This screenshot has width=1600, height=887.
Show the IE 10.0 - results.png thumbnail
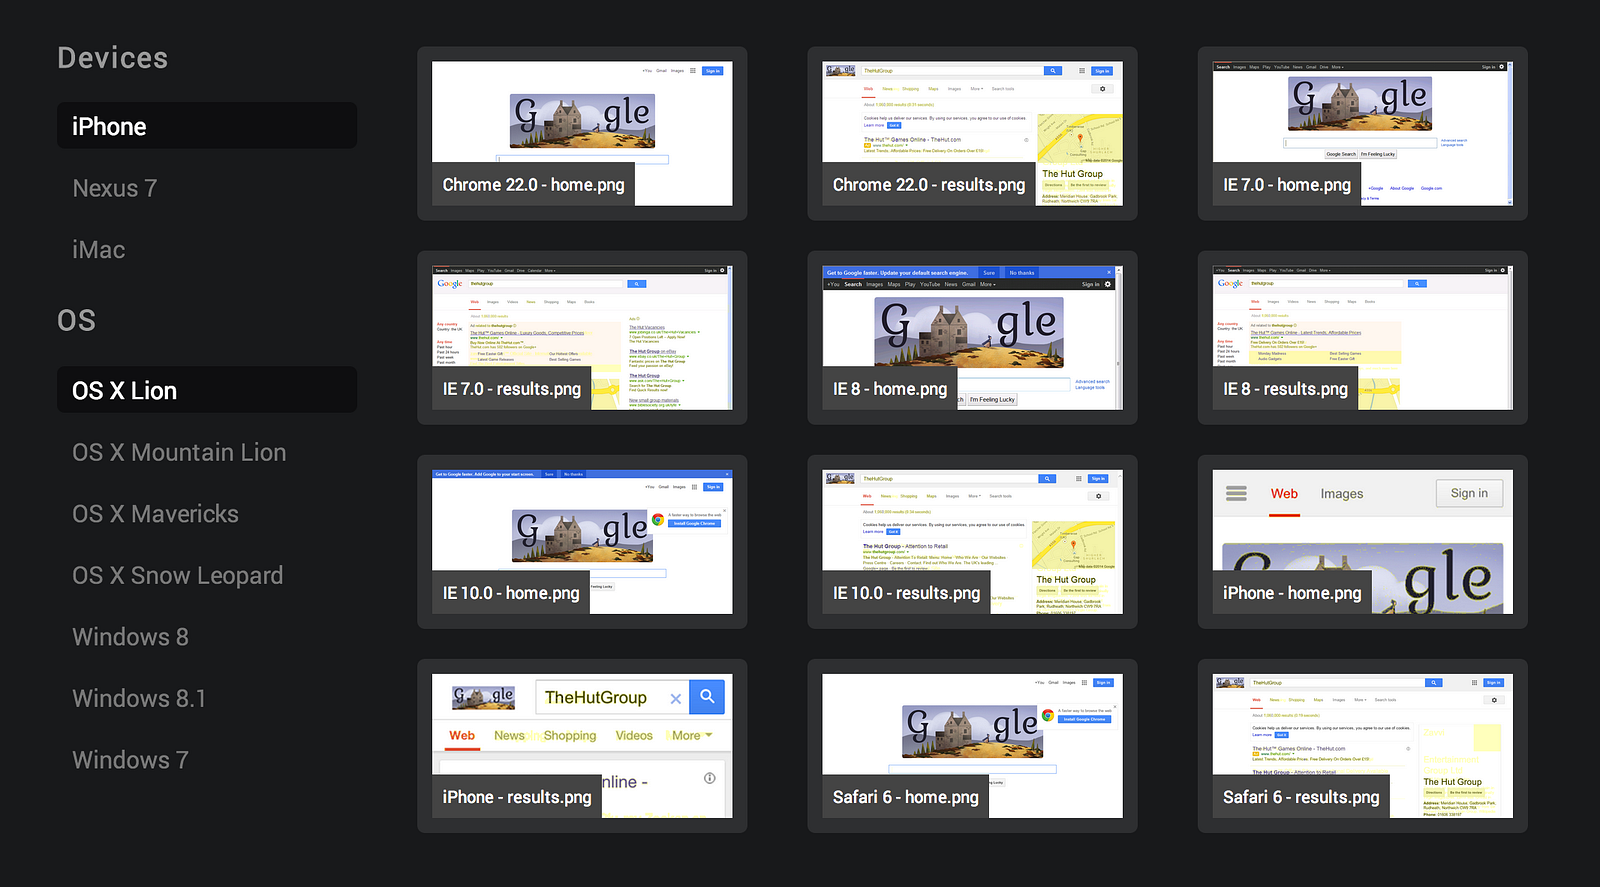point(972,542)
